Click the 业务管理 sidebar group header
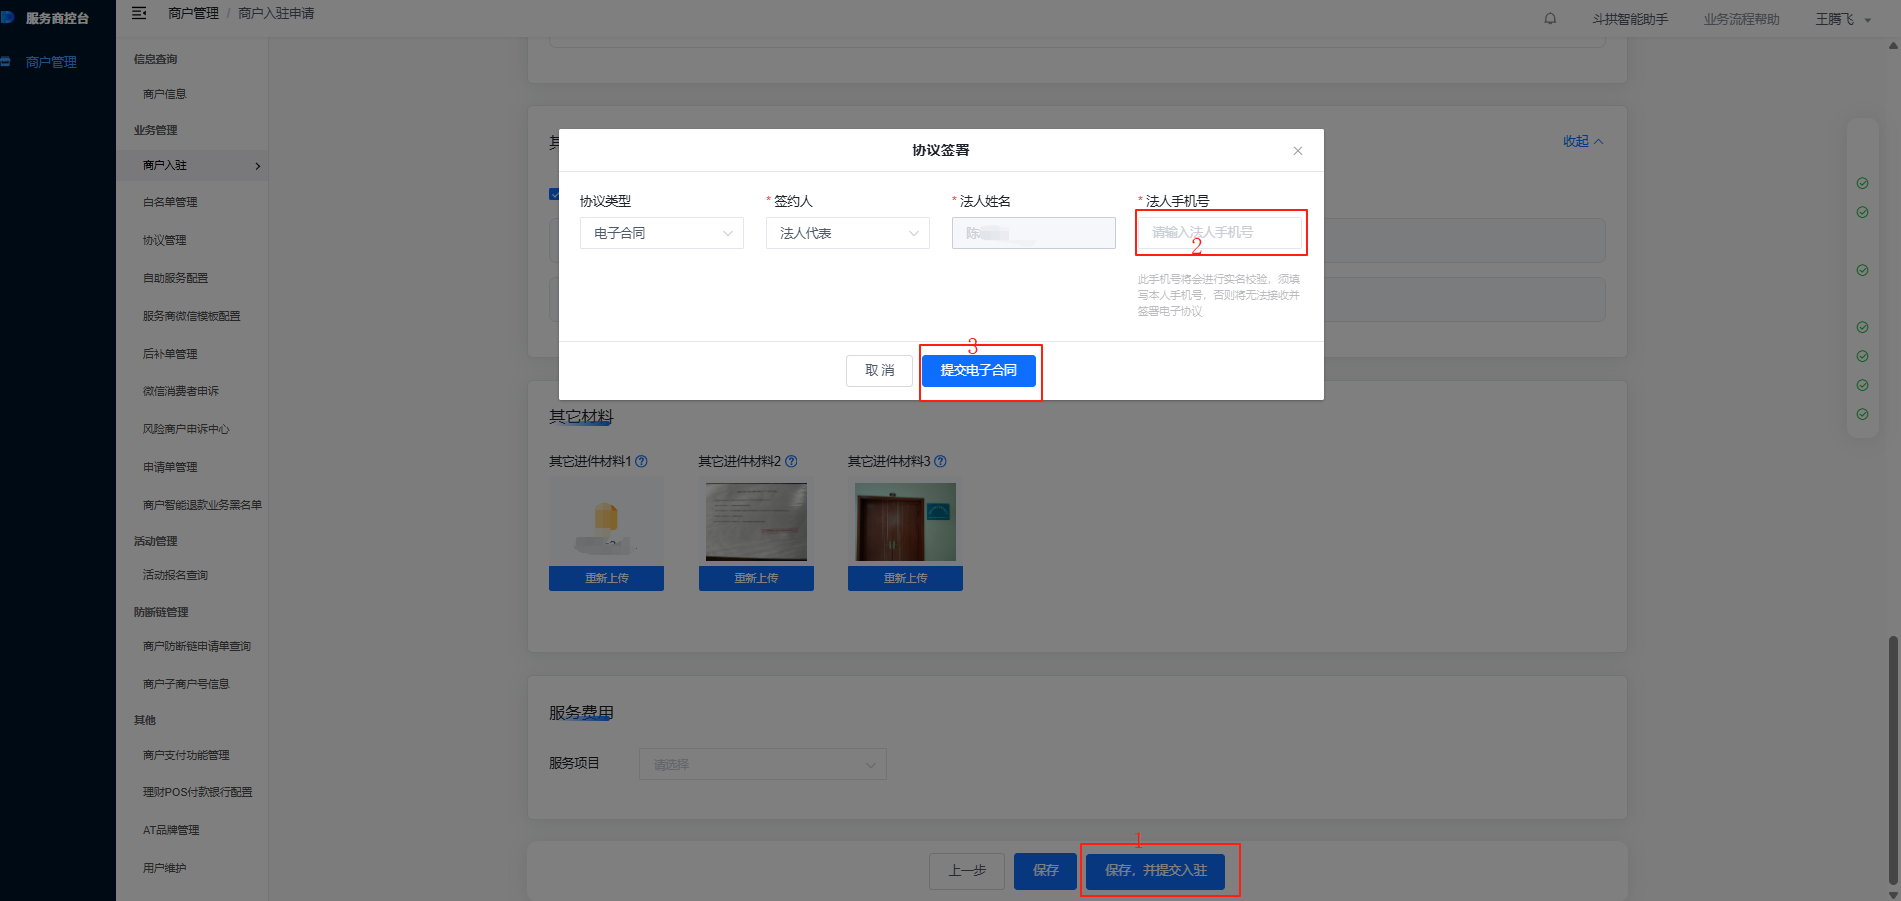 pos(155,130)
